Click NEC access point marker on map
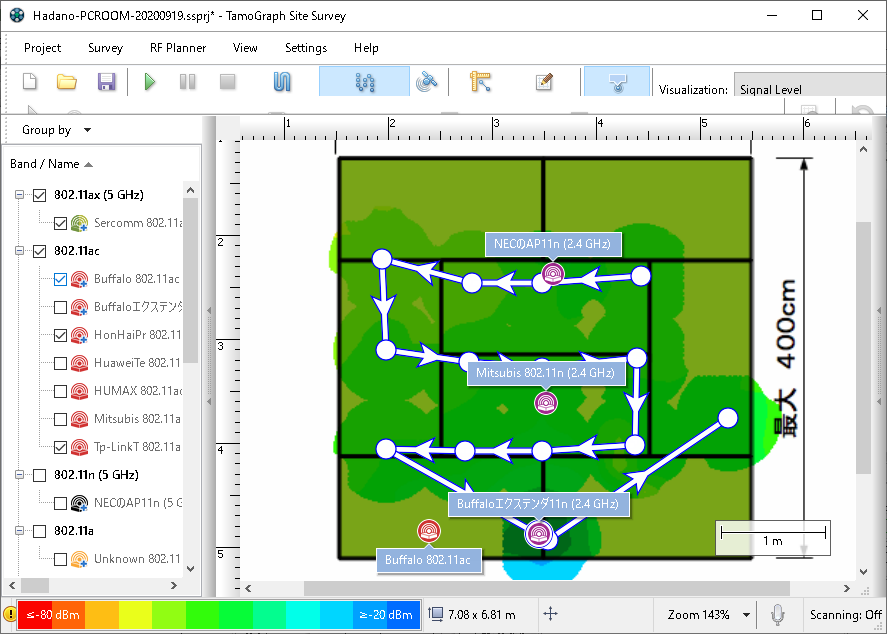Screen dimensions: 887x634 tap(553, 274)
